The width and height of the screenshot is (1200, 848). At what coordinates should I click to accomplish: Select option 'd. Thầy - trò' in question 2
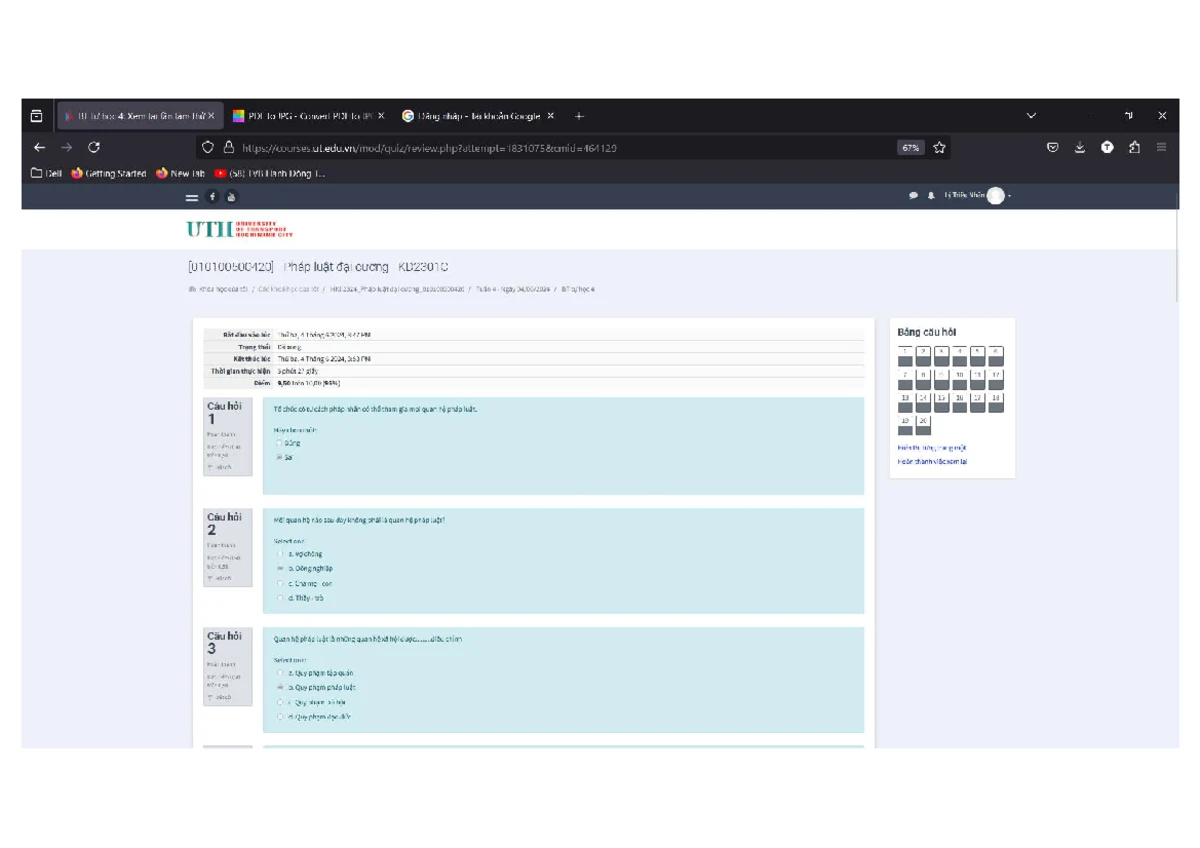tap(279, 598)
